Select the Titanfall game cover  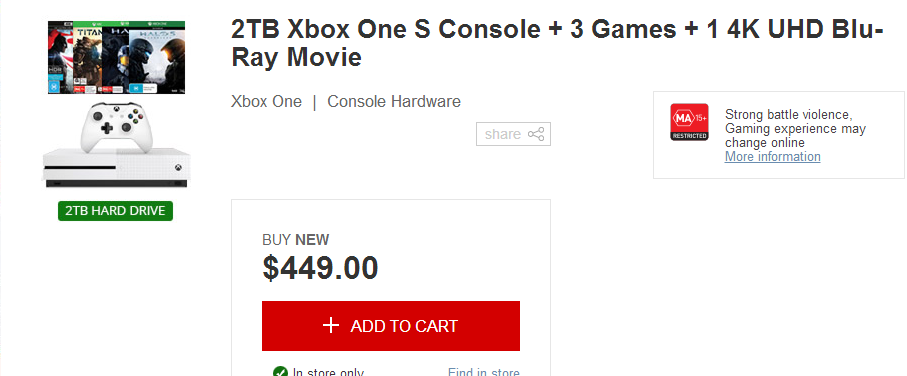[87, 57]
